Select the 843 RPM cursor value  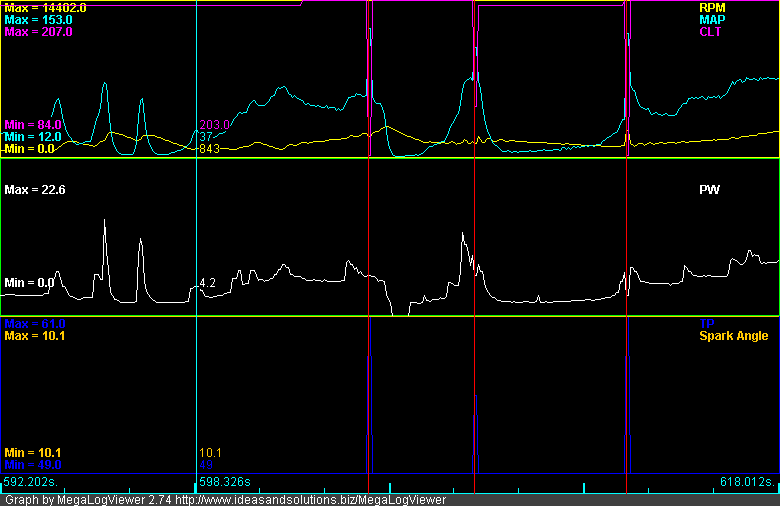pyautogui.click(x=210, y=149)
